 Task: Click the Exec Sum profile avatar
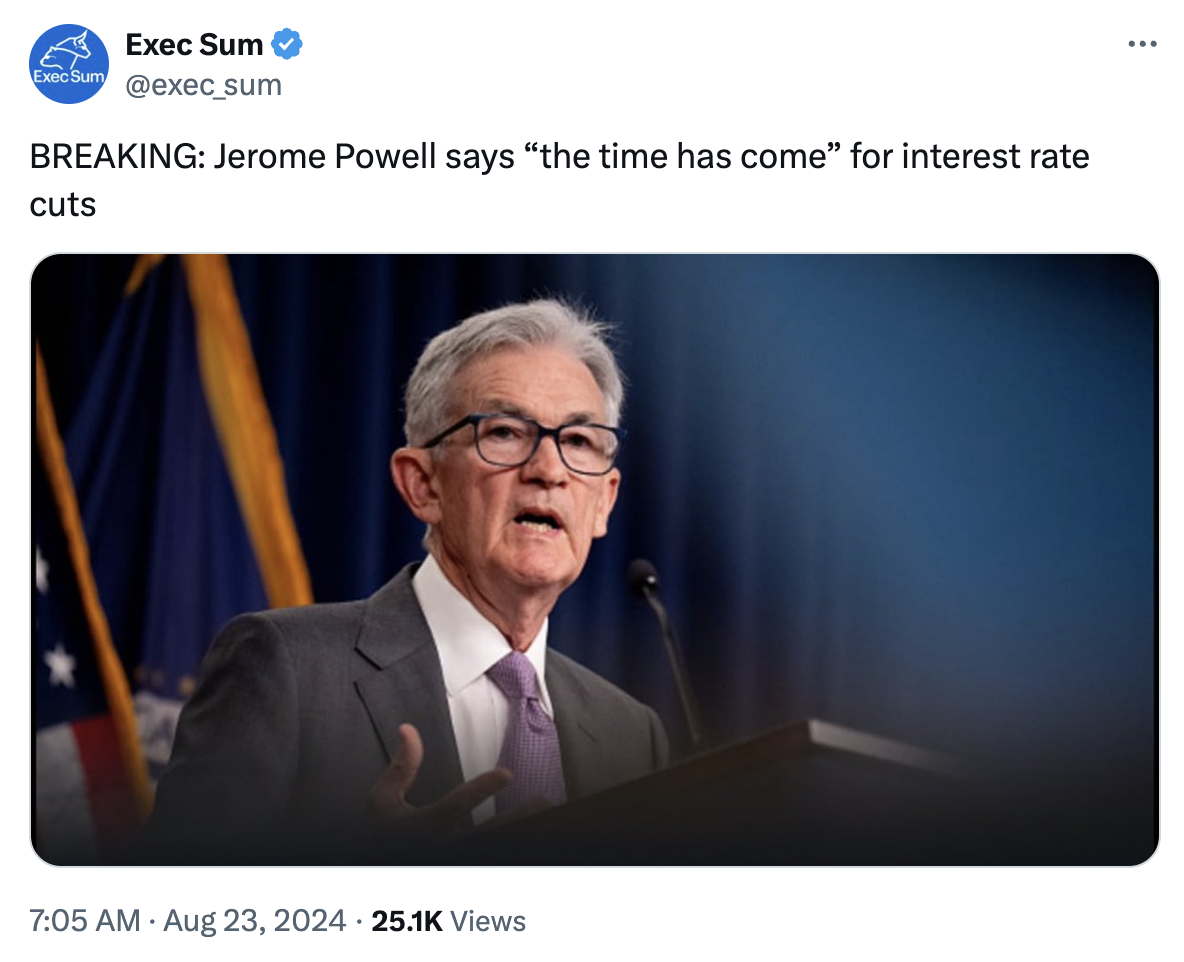(x=69, y=64)
